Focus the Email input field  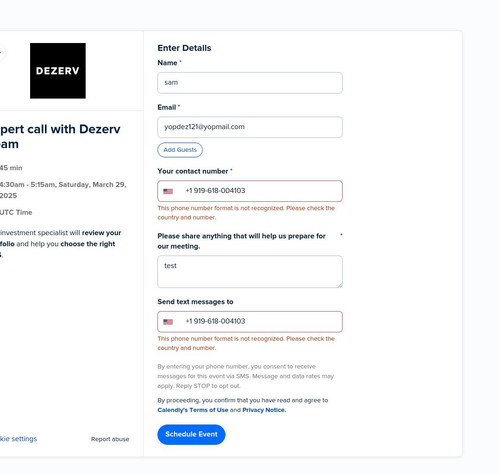[250, 127]
